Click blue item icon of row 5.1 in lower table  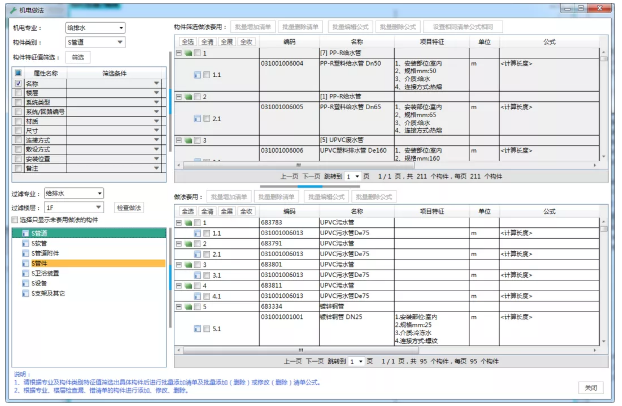(x=197, y=329)
